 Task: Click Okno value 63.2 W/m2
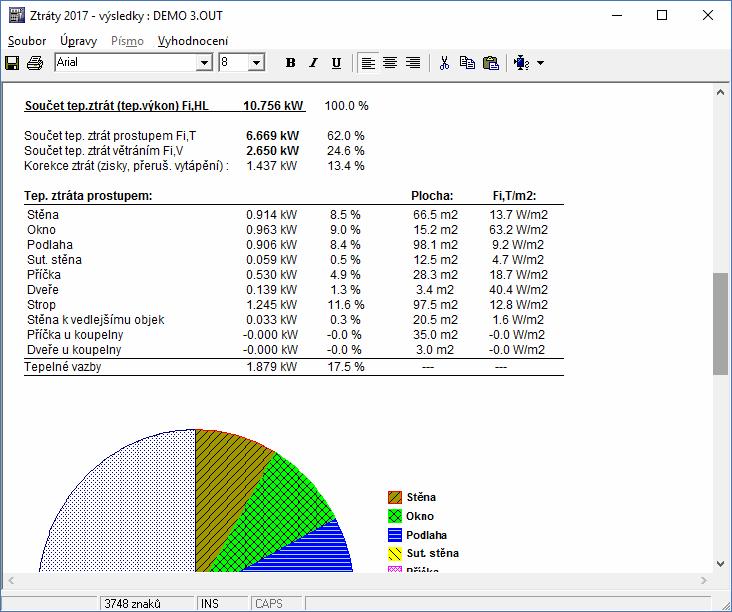(x=518, y=230)
